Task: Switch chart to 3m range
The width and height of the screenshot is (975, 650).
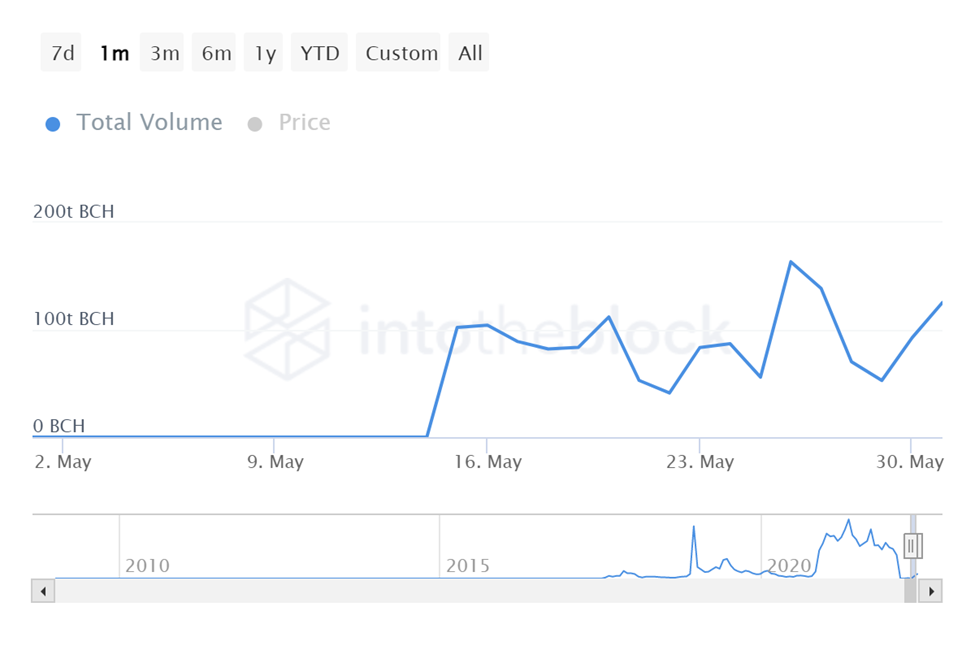Action: 165,53
